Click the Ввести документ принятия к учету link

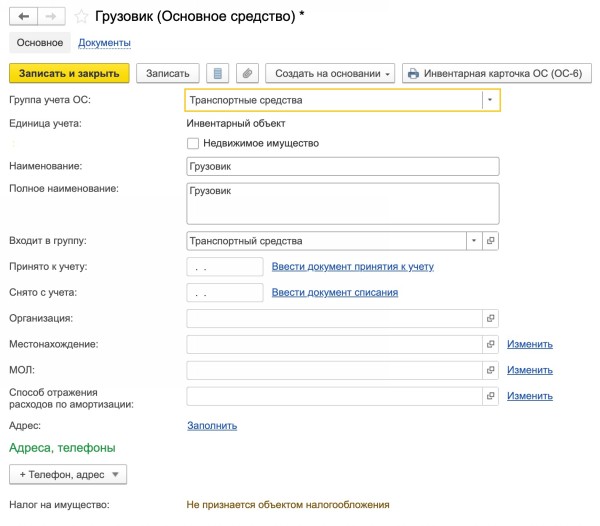tap(353, 267)
